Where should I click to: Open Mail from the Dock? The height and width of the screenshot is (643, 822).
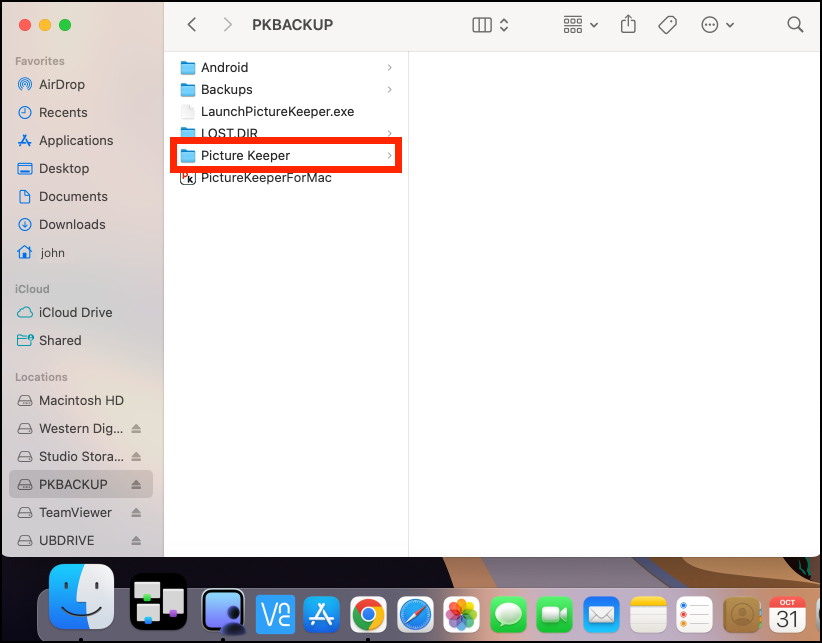(x=601, y=614)
